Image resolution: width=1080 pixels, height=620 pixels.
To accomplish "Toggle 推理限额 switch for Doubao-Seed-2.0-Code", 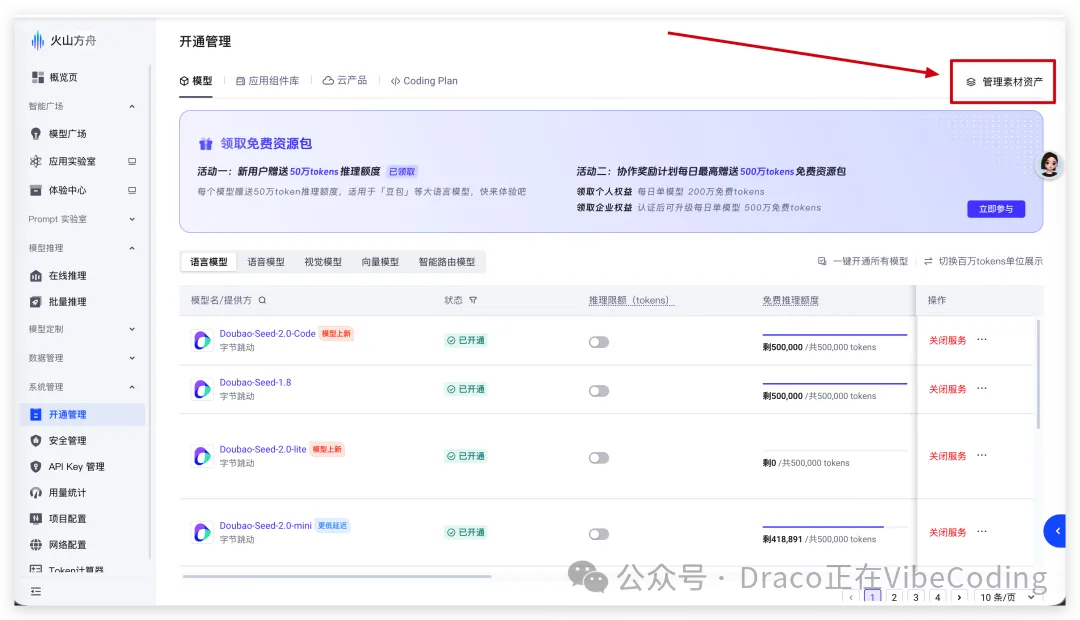I will click(x=599, y=342).
